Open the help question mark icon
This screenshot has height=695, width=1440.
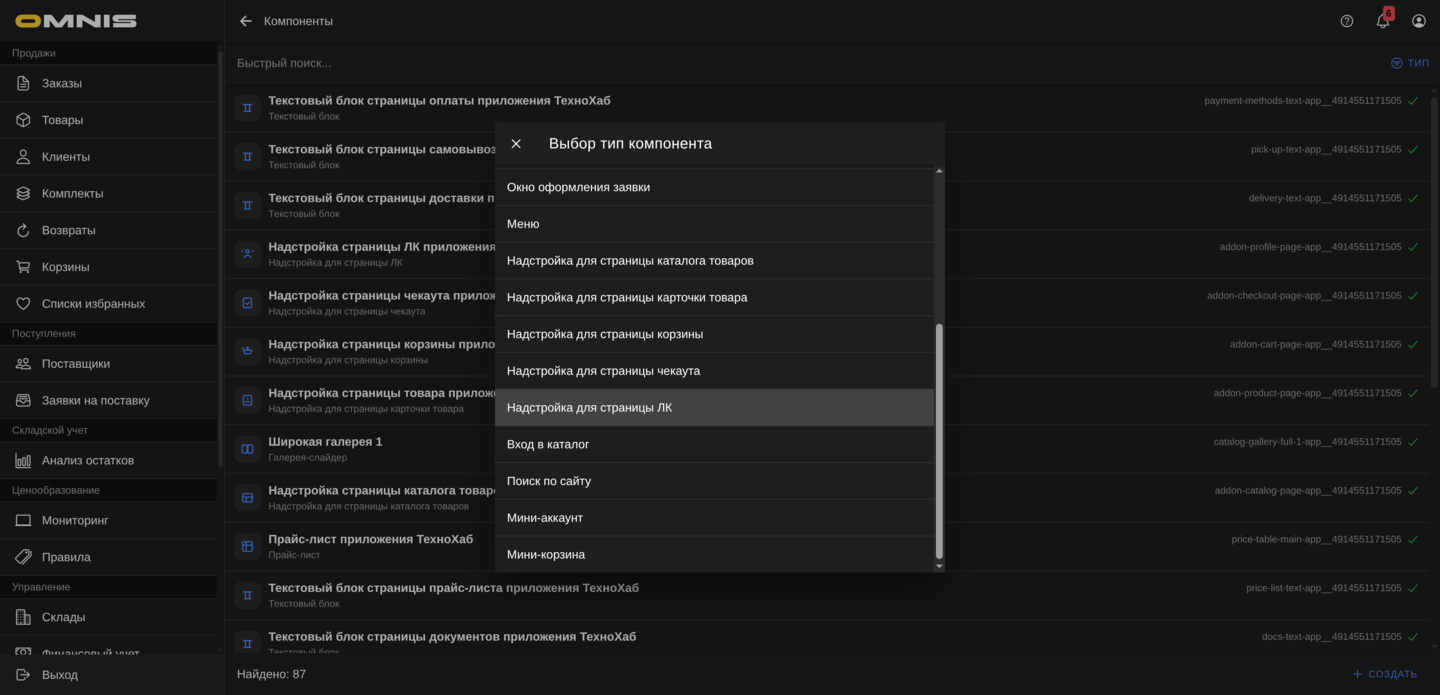pos(1347,21)
